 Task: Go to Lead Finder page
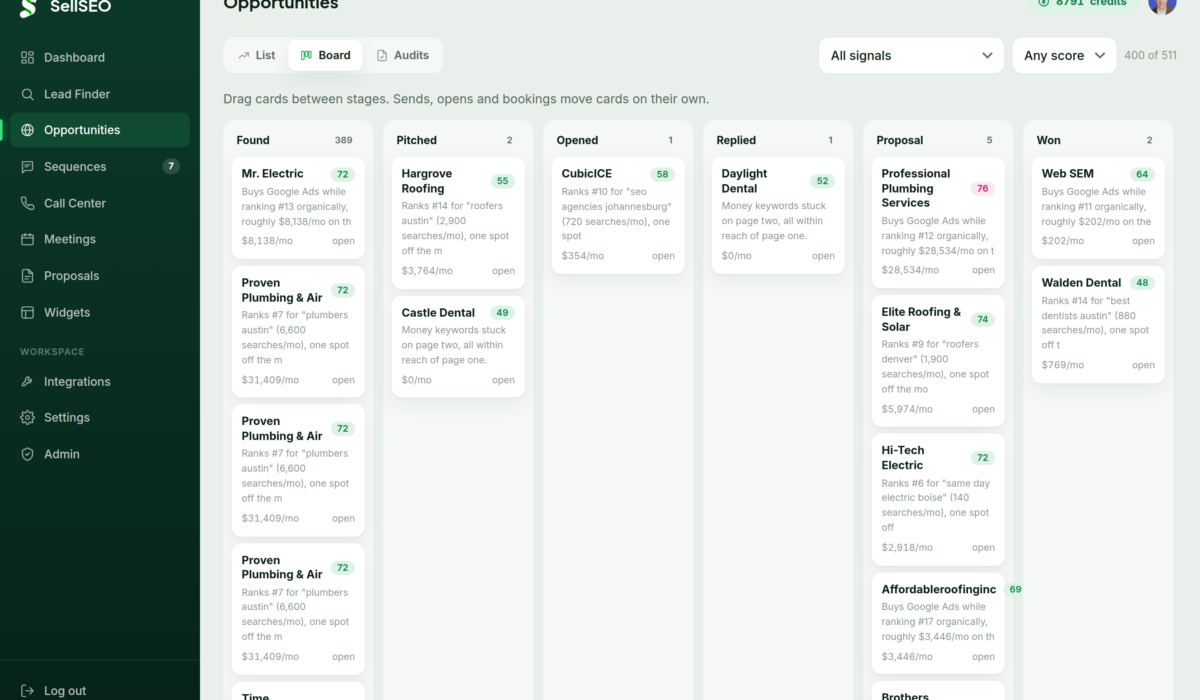click(100, 94)
